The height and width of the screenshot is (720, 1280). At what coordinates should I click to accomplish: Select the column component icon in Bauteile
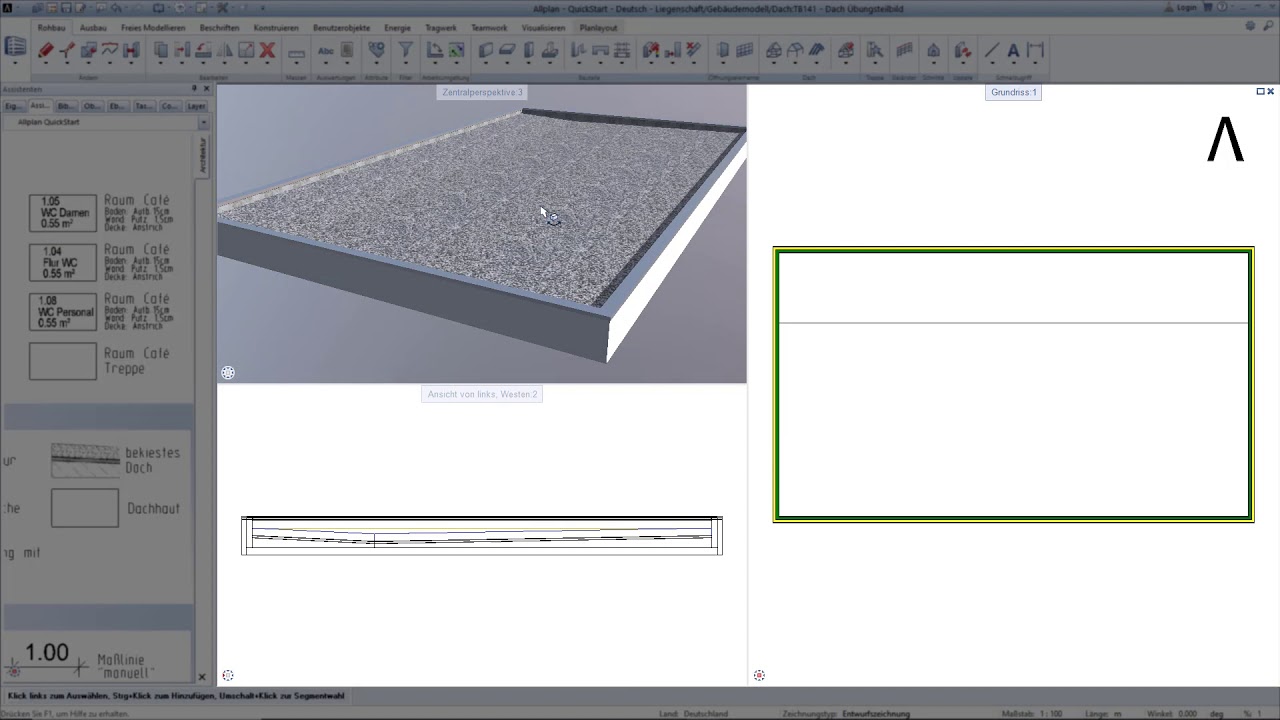point(529,50)
